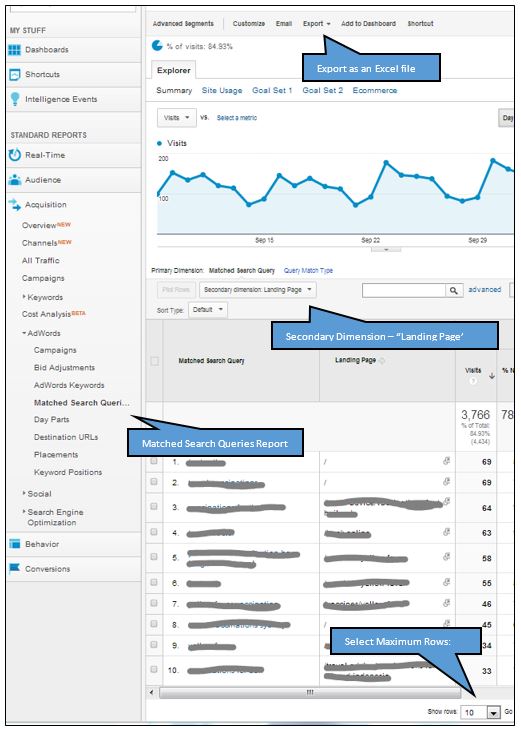Image resolution: width=521 pixels, height=729 pixels.
Task: Click the Shortcuts sidebar icon
Action: click(15, 74)
